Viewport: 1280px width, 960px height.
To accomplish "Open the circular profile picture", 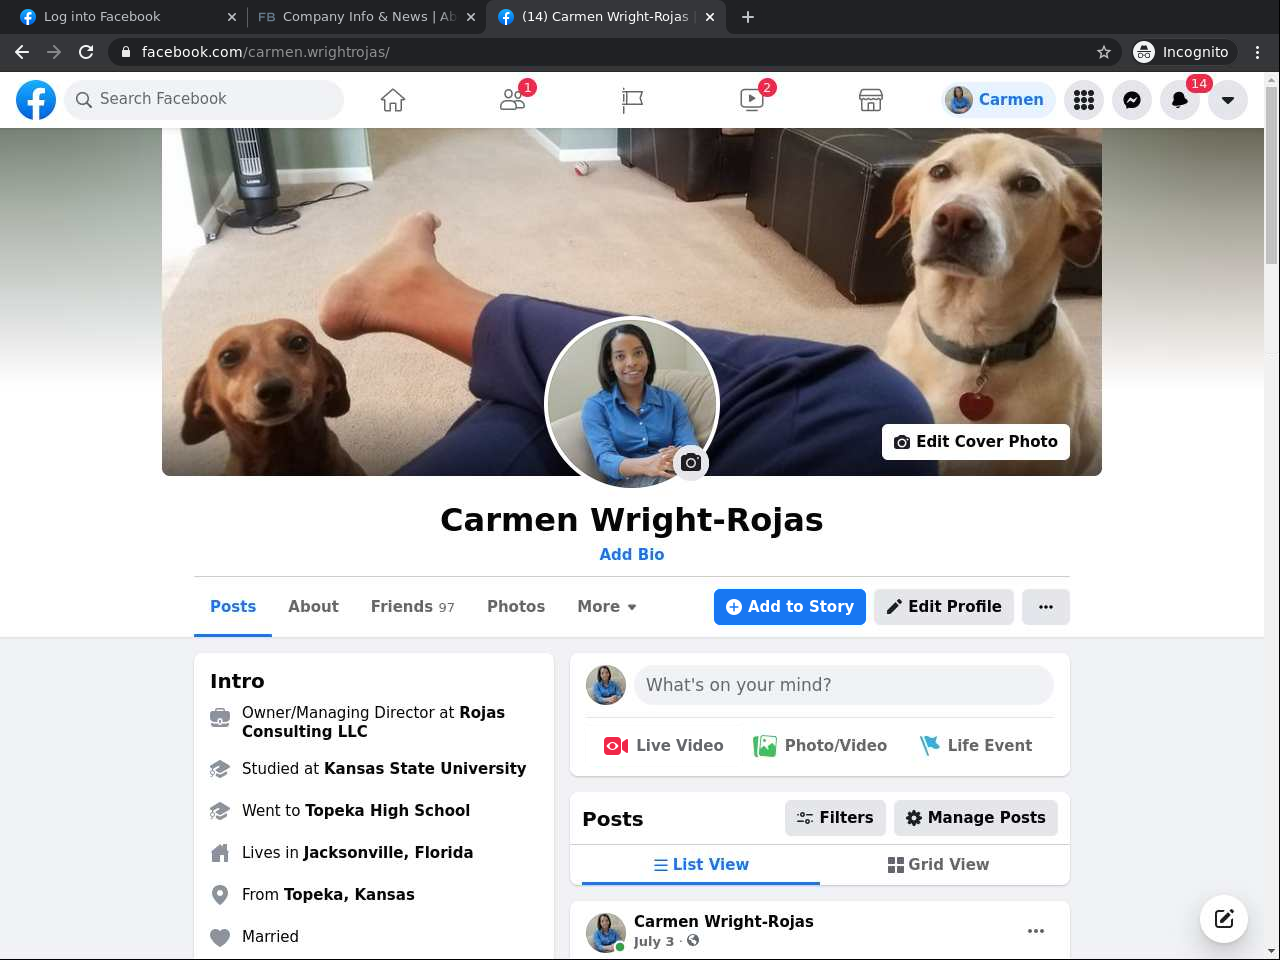I will pyautogui.click(x=632, y=403).
